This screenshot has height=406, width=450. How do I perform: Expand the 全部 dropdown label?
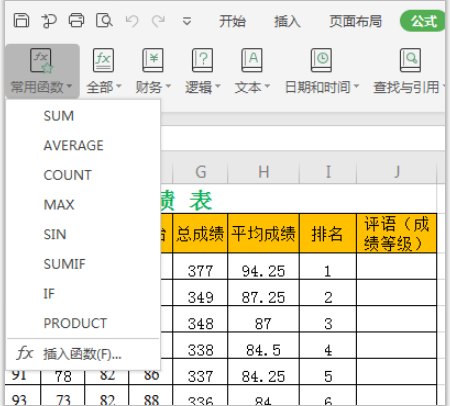tap(104, 87)
